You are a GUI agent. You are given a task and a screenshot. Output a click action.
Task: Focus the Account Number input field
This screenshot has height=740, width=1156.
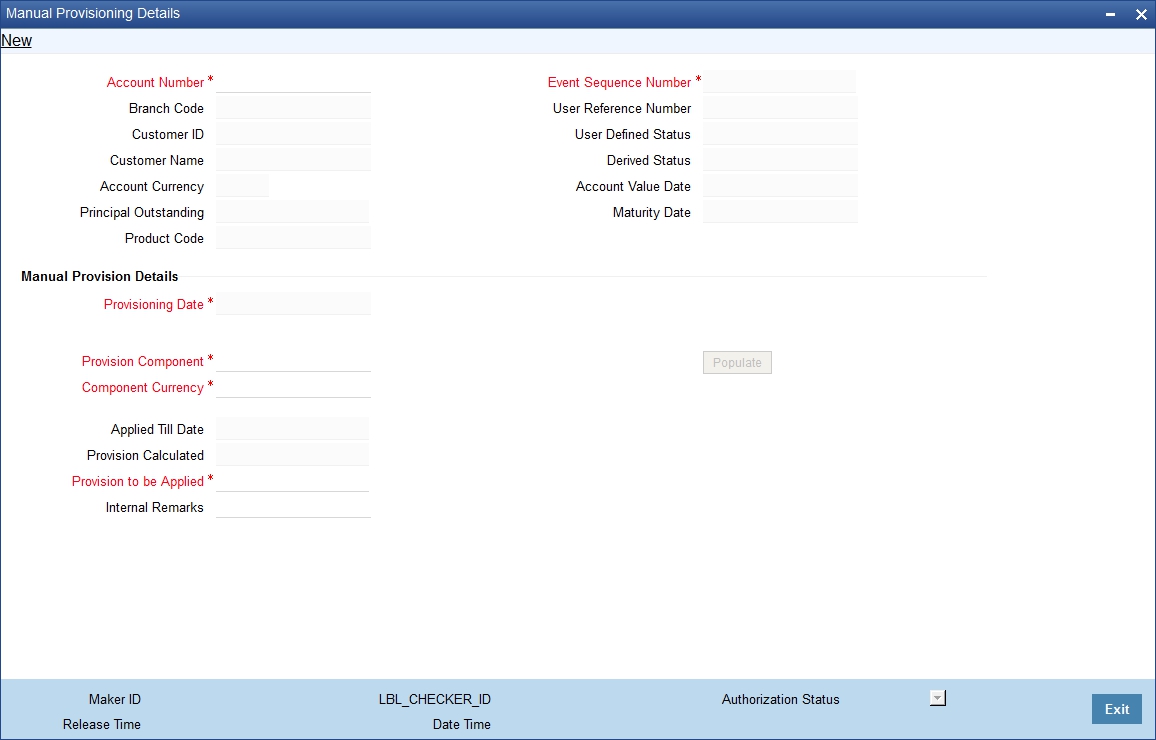coord(293,82)
